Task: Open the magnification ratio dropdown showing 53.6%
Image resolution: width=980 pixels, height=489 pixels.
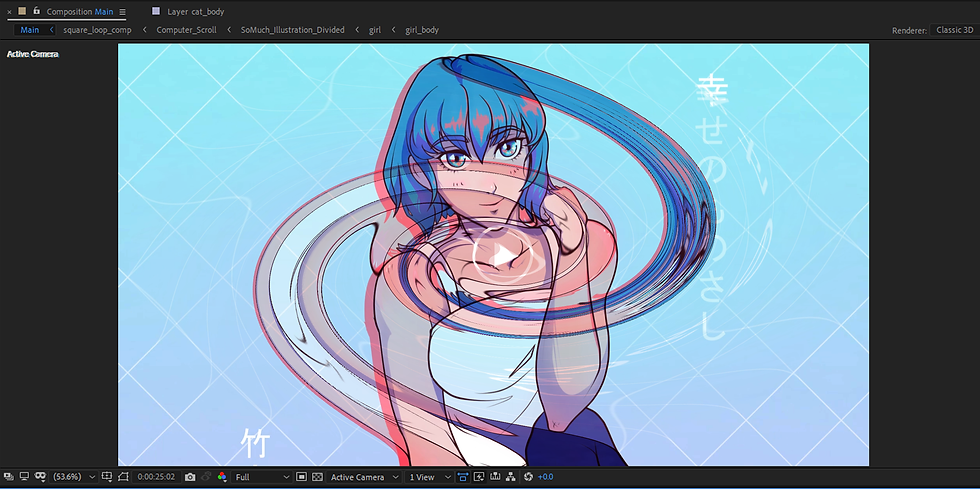Action: click(x=73, y=476)
